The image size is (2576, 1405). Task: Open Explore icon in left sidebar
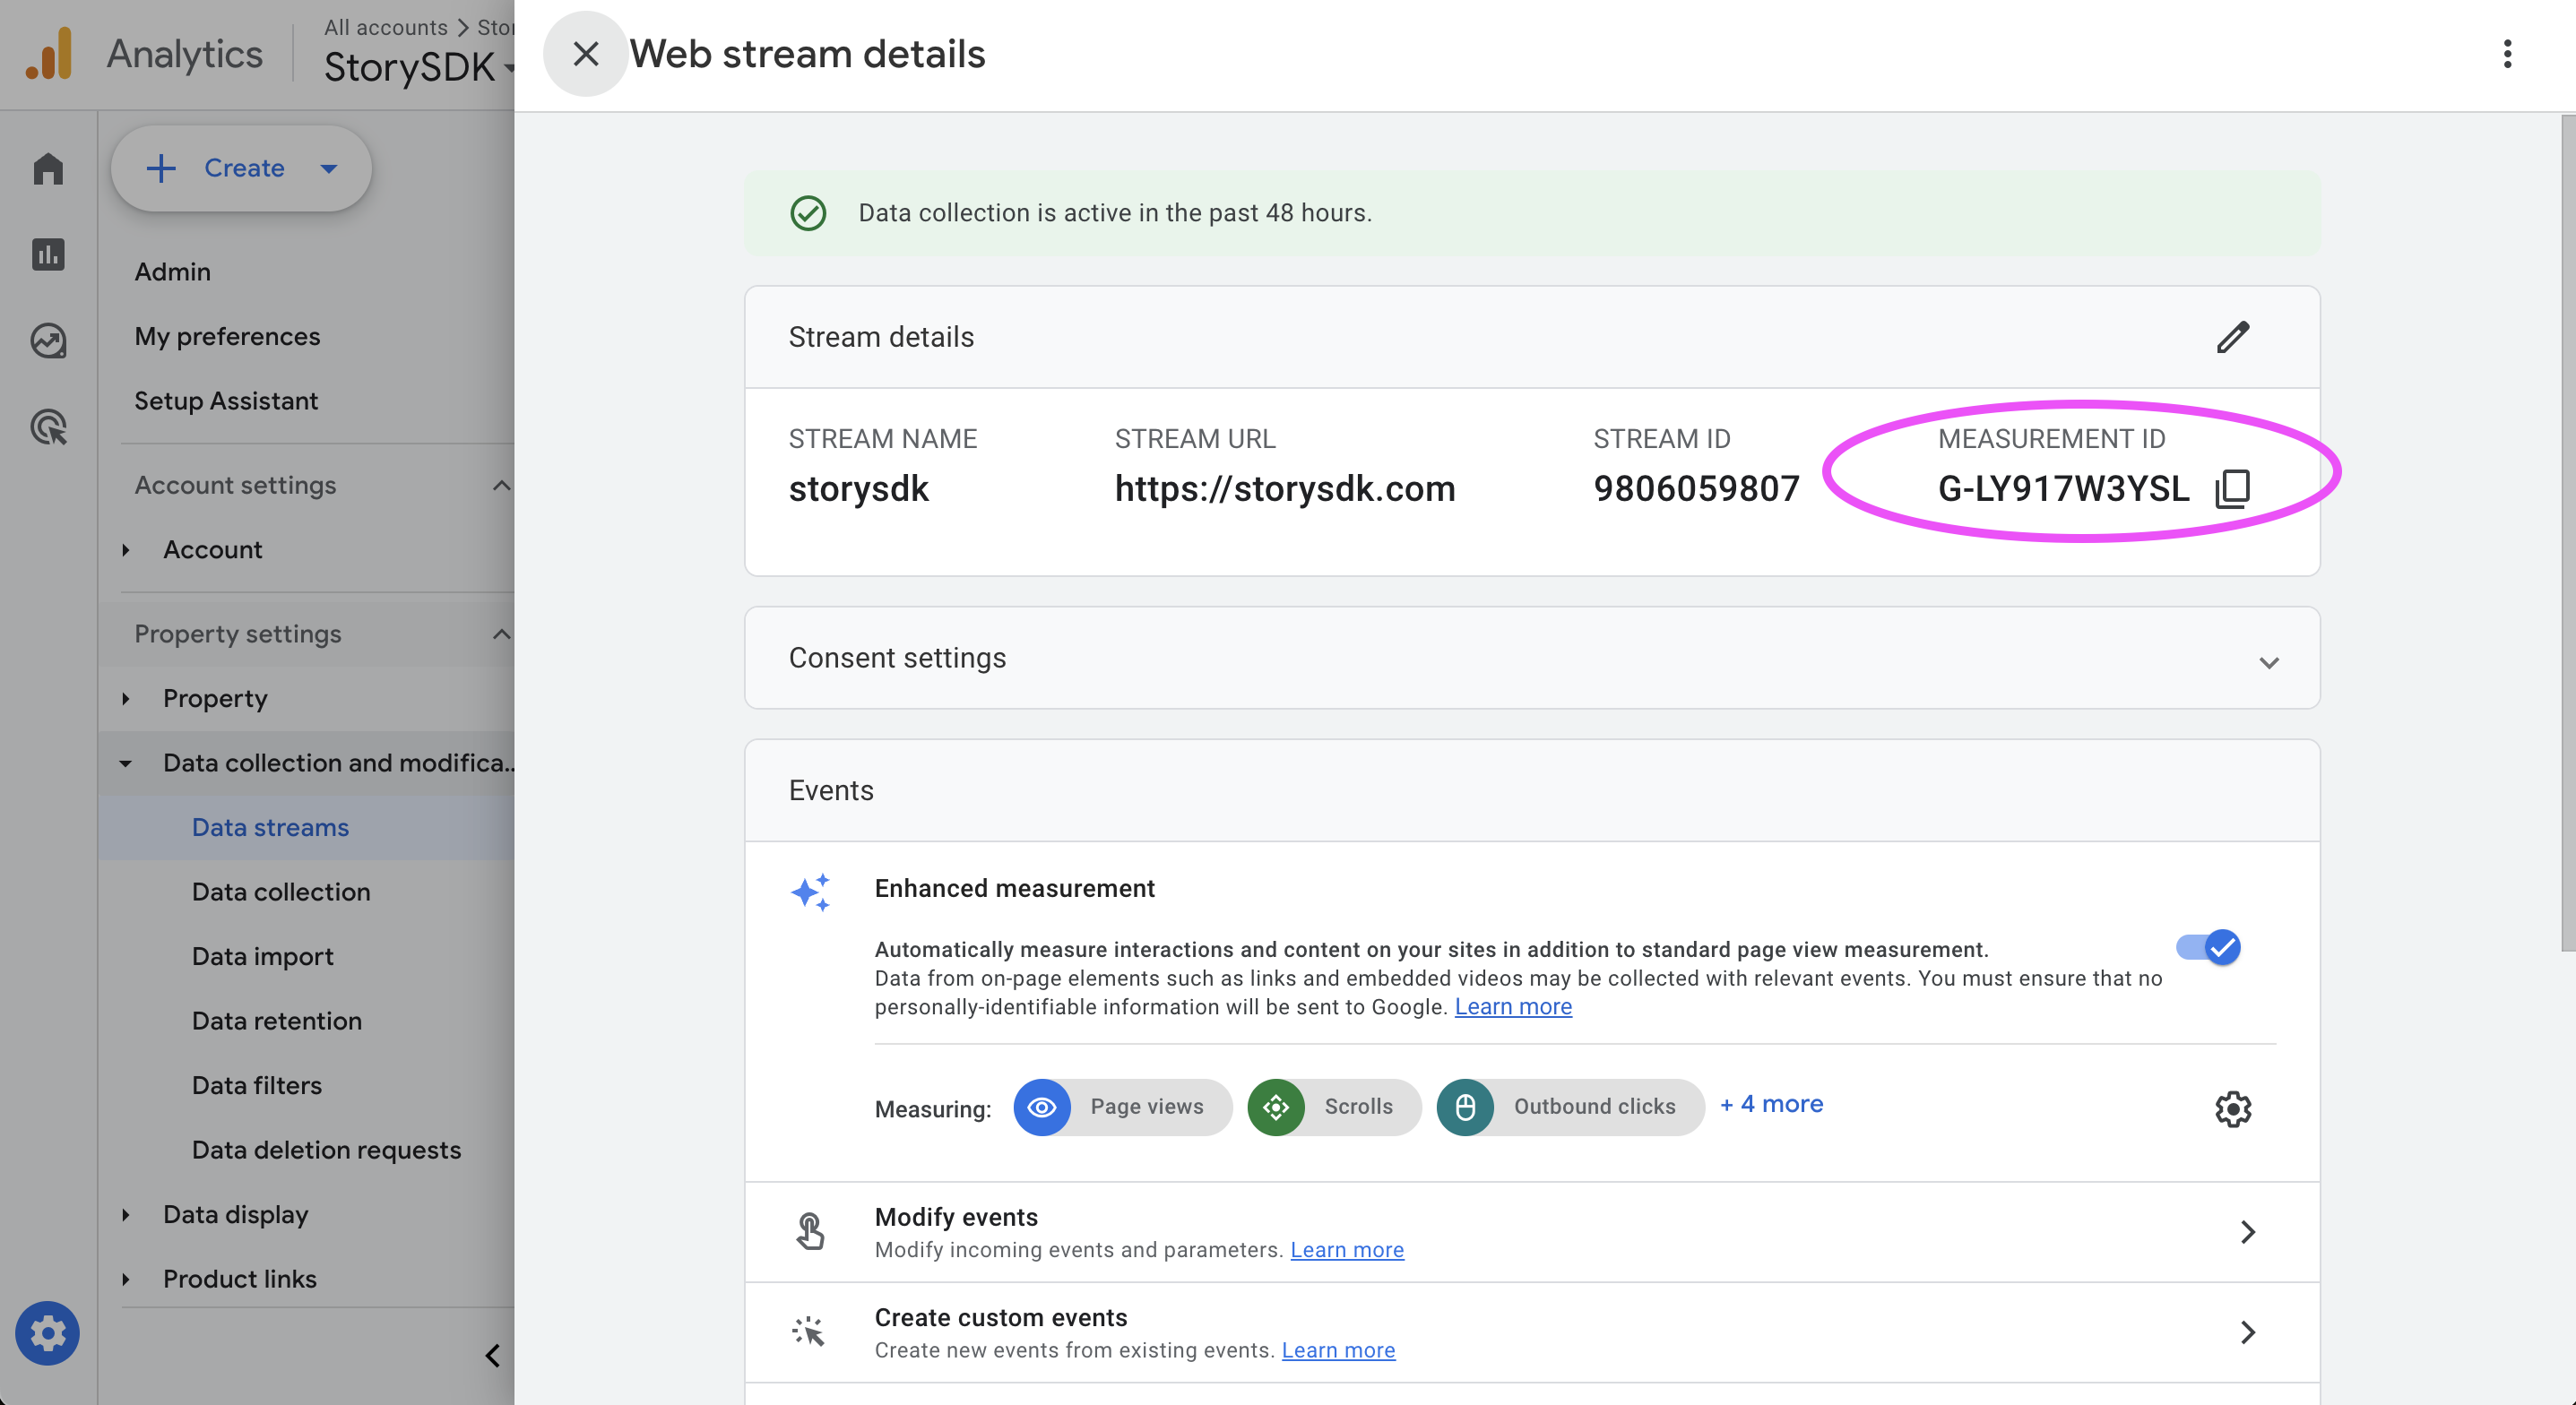click(x=48, y=341)
